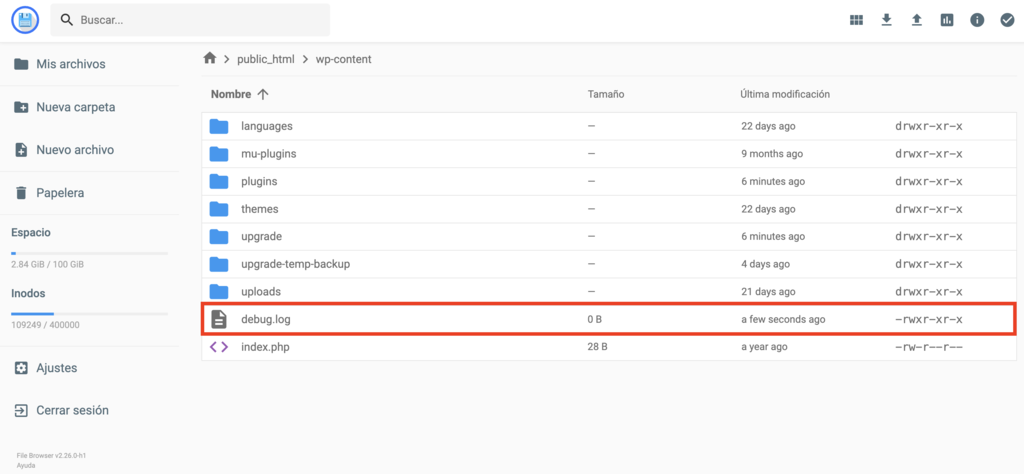Open the storage chart icon
The height and width of the screenshot is (474, 1024).
coord(946,20)
